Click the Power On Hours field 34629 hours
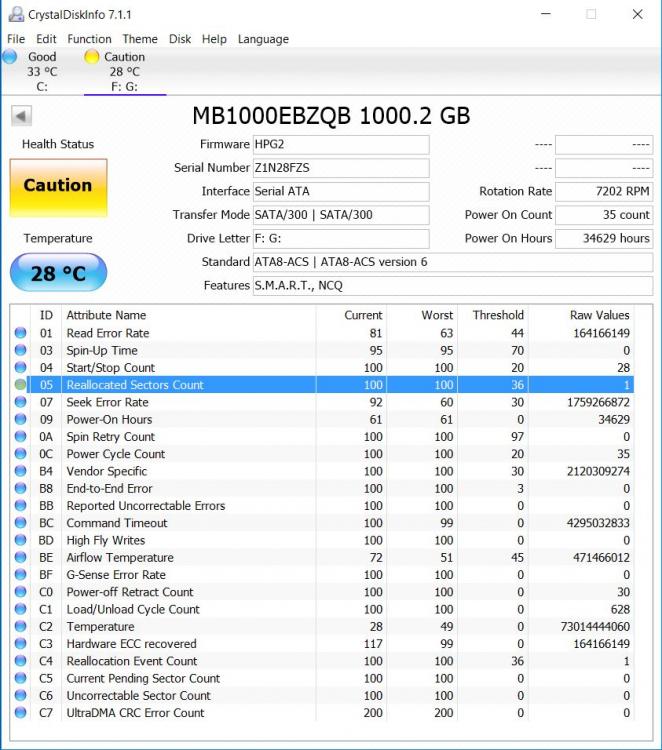The image size is (662, 750). coord(604,238)
